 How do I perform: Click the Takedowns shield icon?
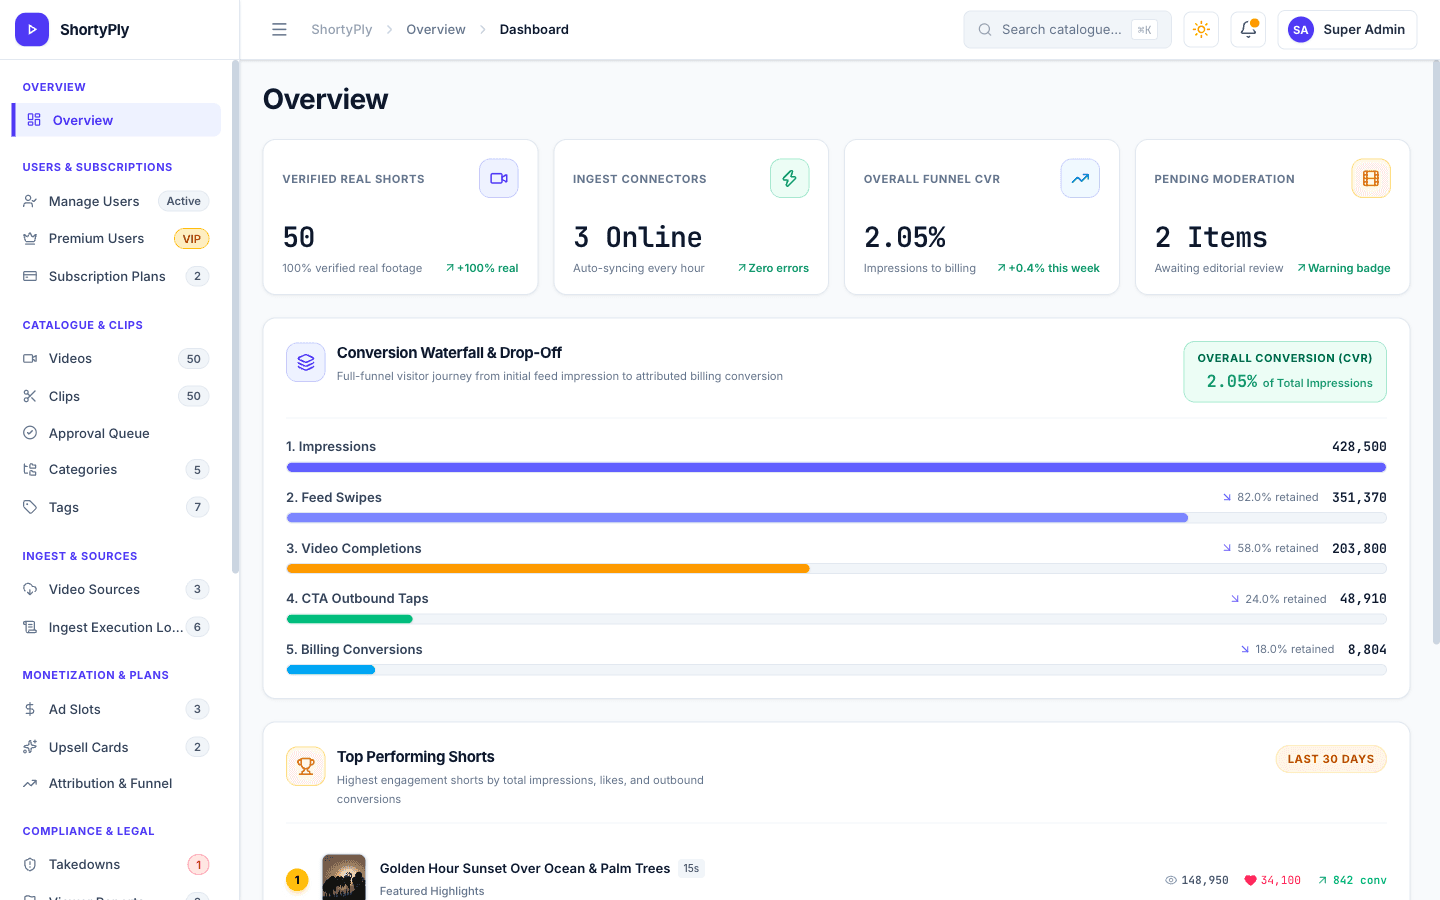click(x=30, y=864)
